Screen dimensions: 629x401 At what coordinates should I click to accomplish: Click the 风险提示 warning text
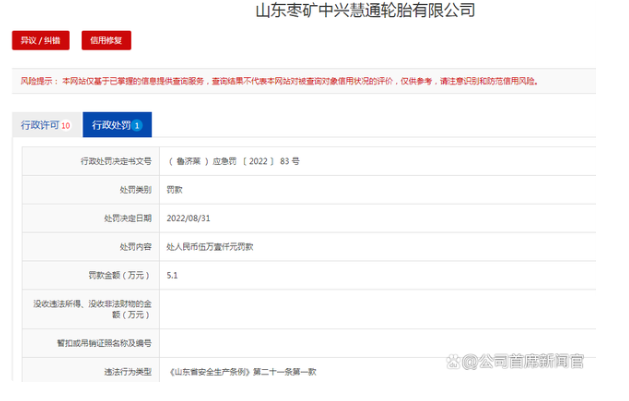coord(279,81)
